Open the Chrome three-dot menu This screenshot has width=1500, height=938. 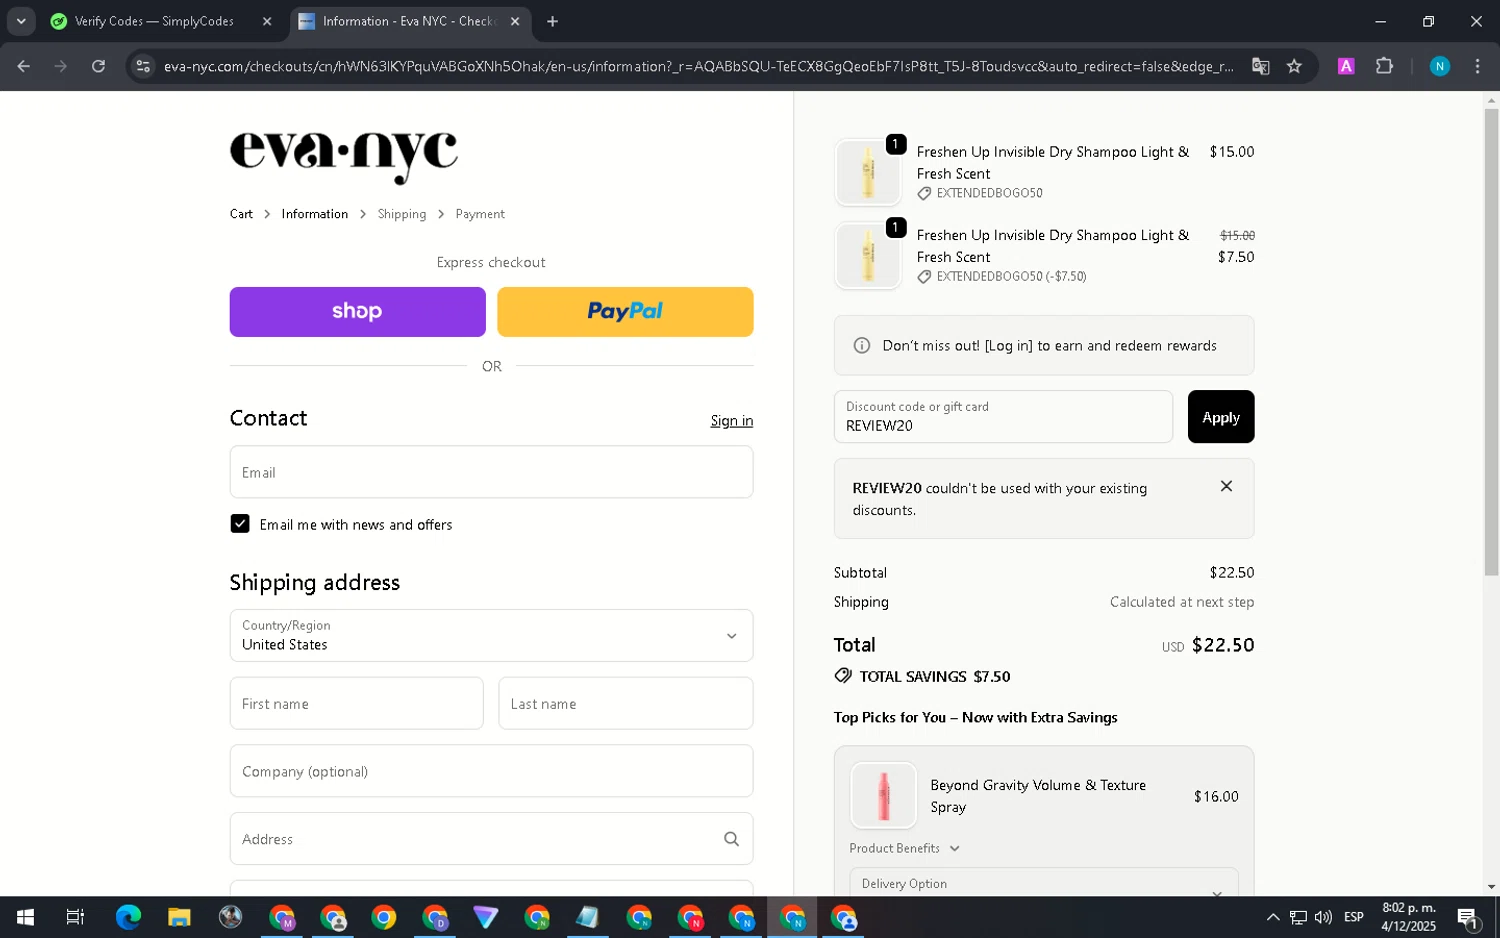coord(1477,66)
